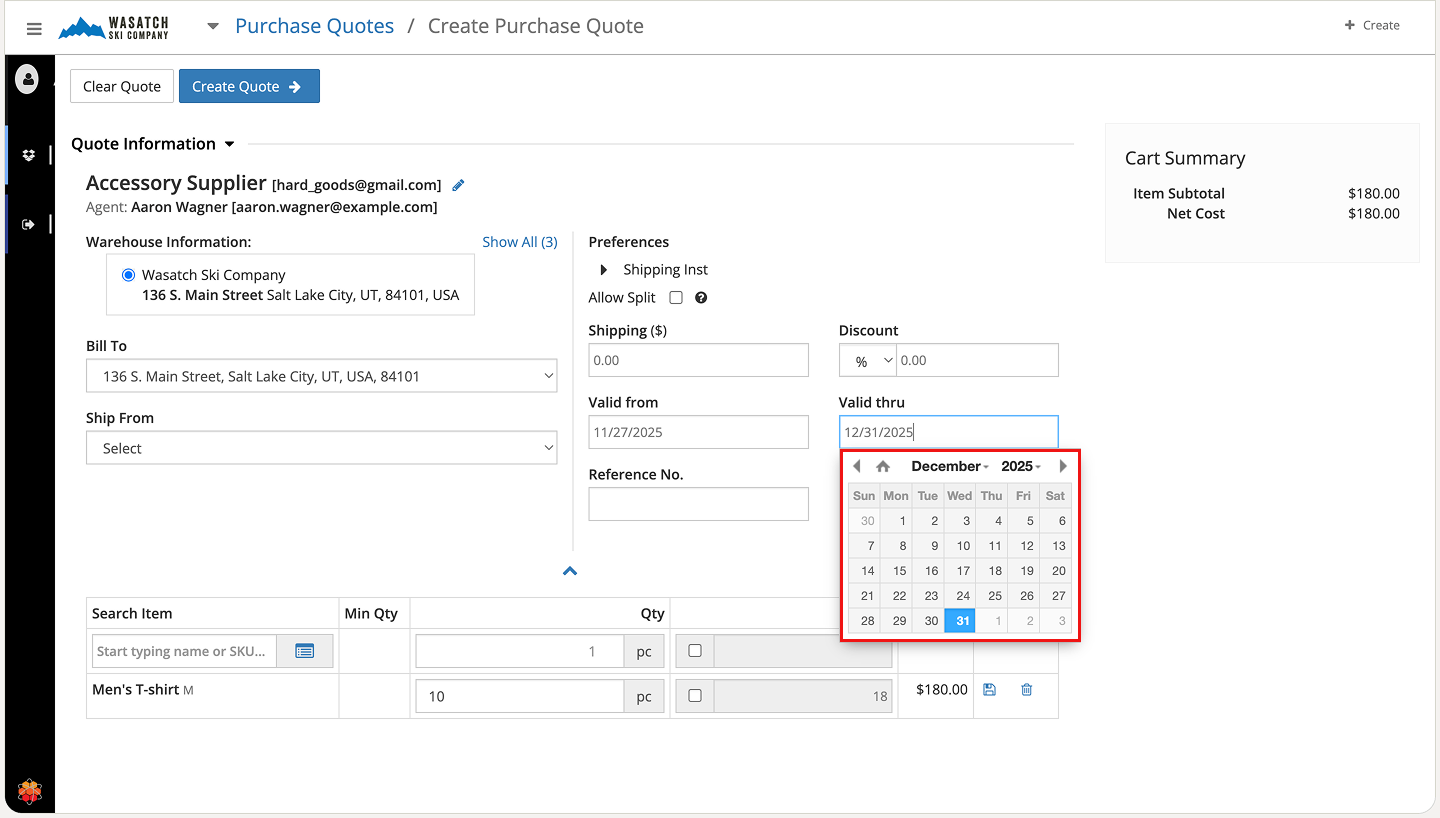The image size is (1440, 818).
Task: Click the Reference No. input field
Action: coord(698,504)
